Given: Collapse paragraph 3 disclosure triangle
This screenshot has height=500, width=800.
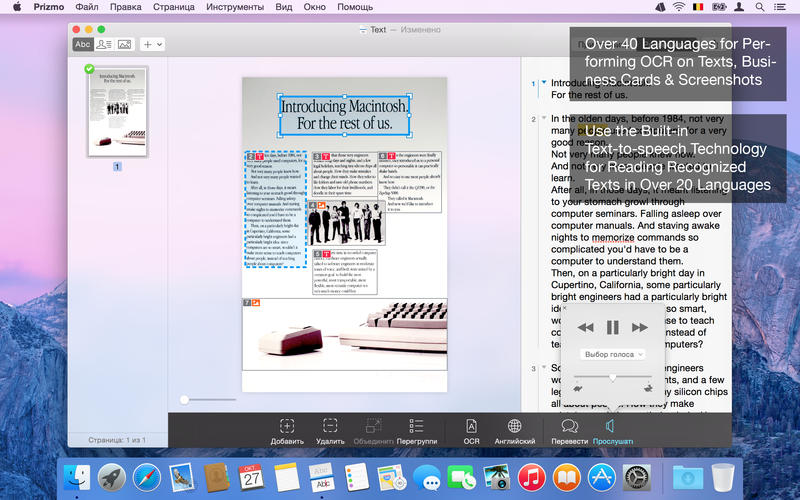Looking at the screenshot, I should [544, 367].
